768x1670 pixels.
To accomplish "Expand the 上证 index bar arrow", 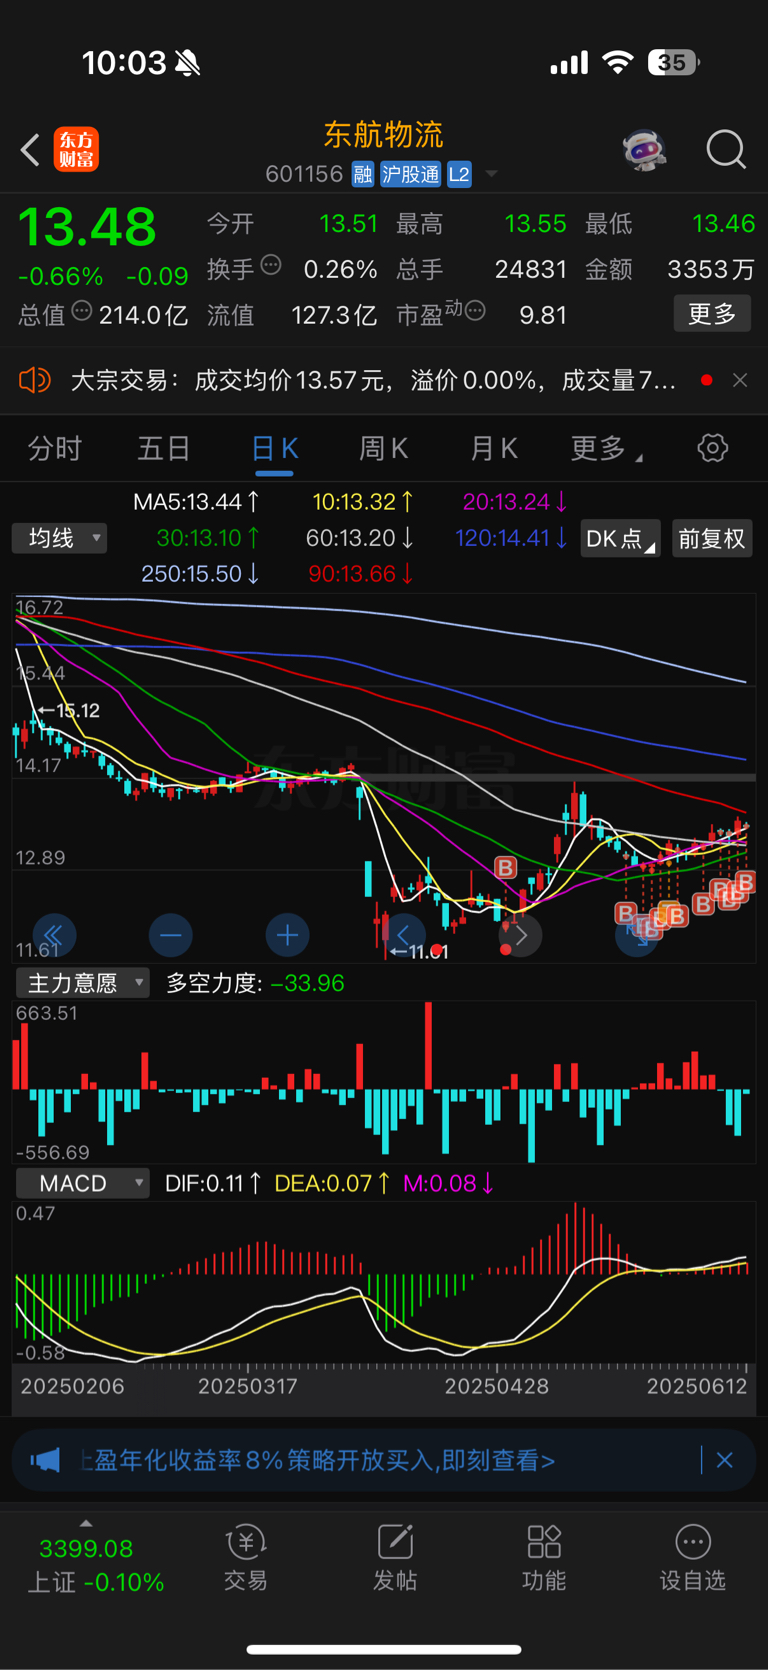I will pos(86,1524).
